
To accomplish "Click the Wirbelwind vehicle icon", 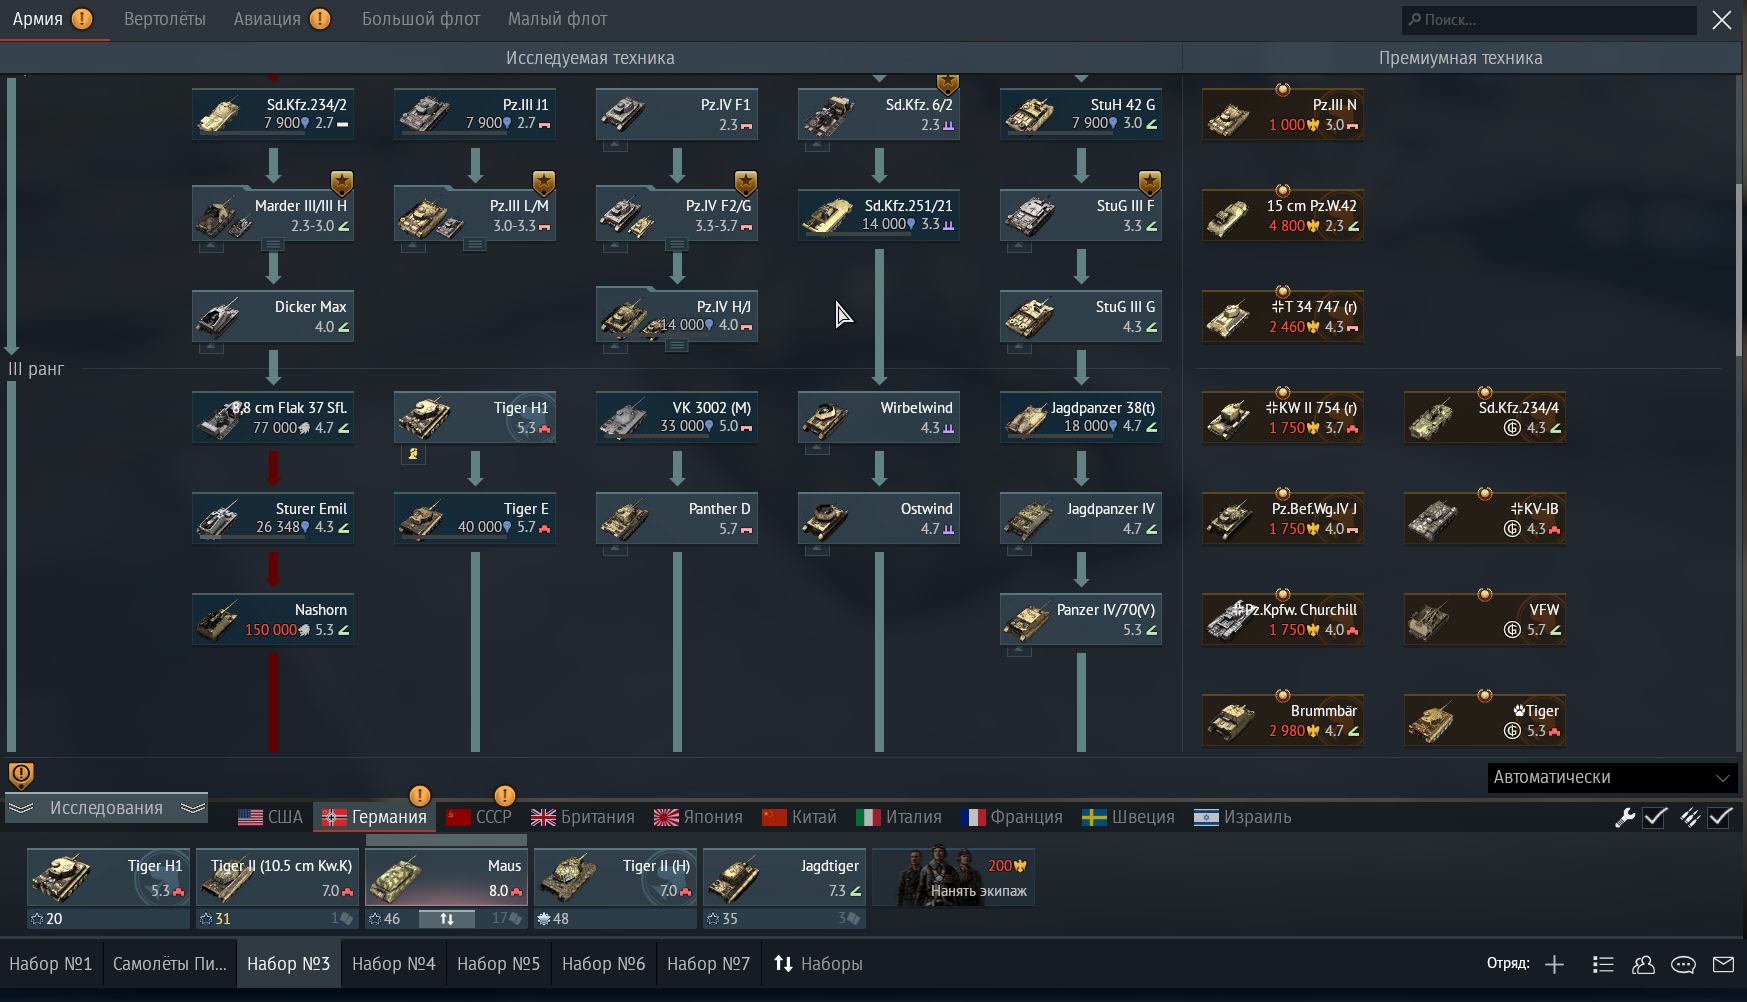I will point(826,420).
